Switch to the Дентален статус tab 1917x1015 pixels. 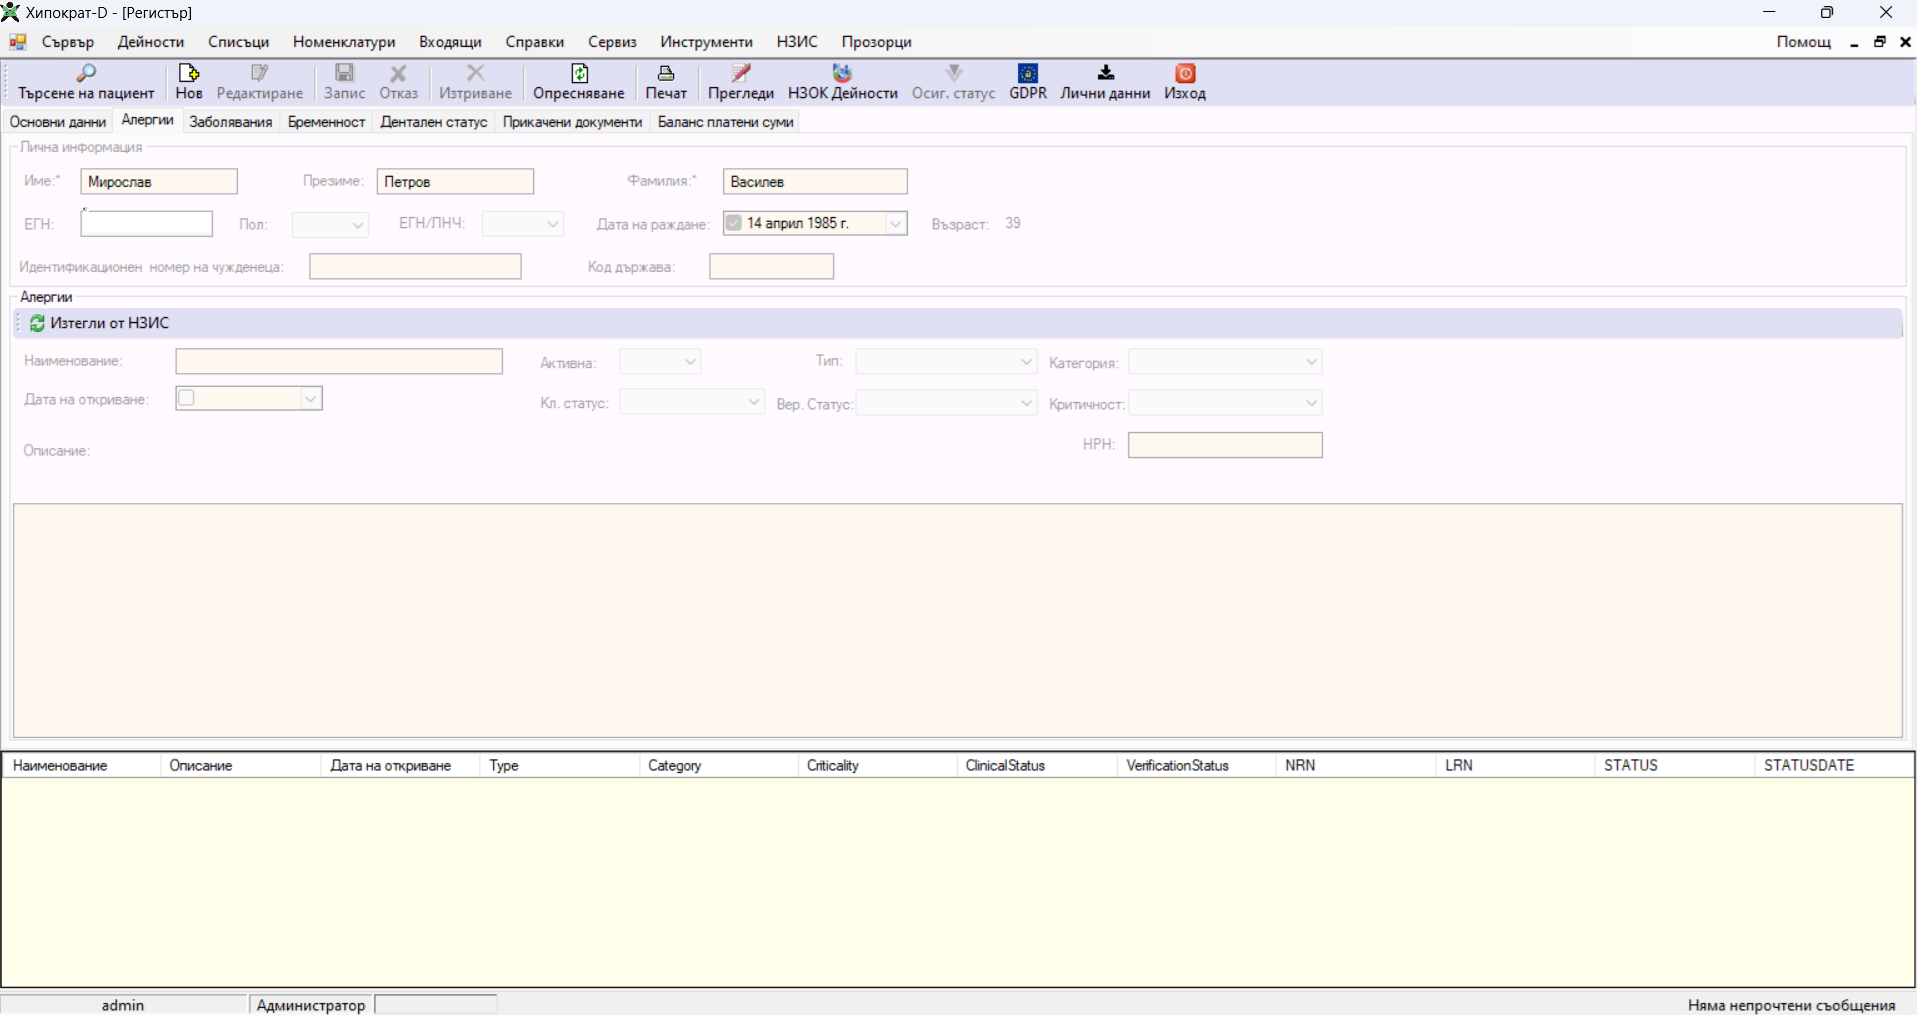tap(434, 122)
